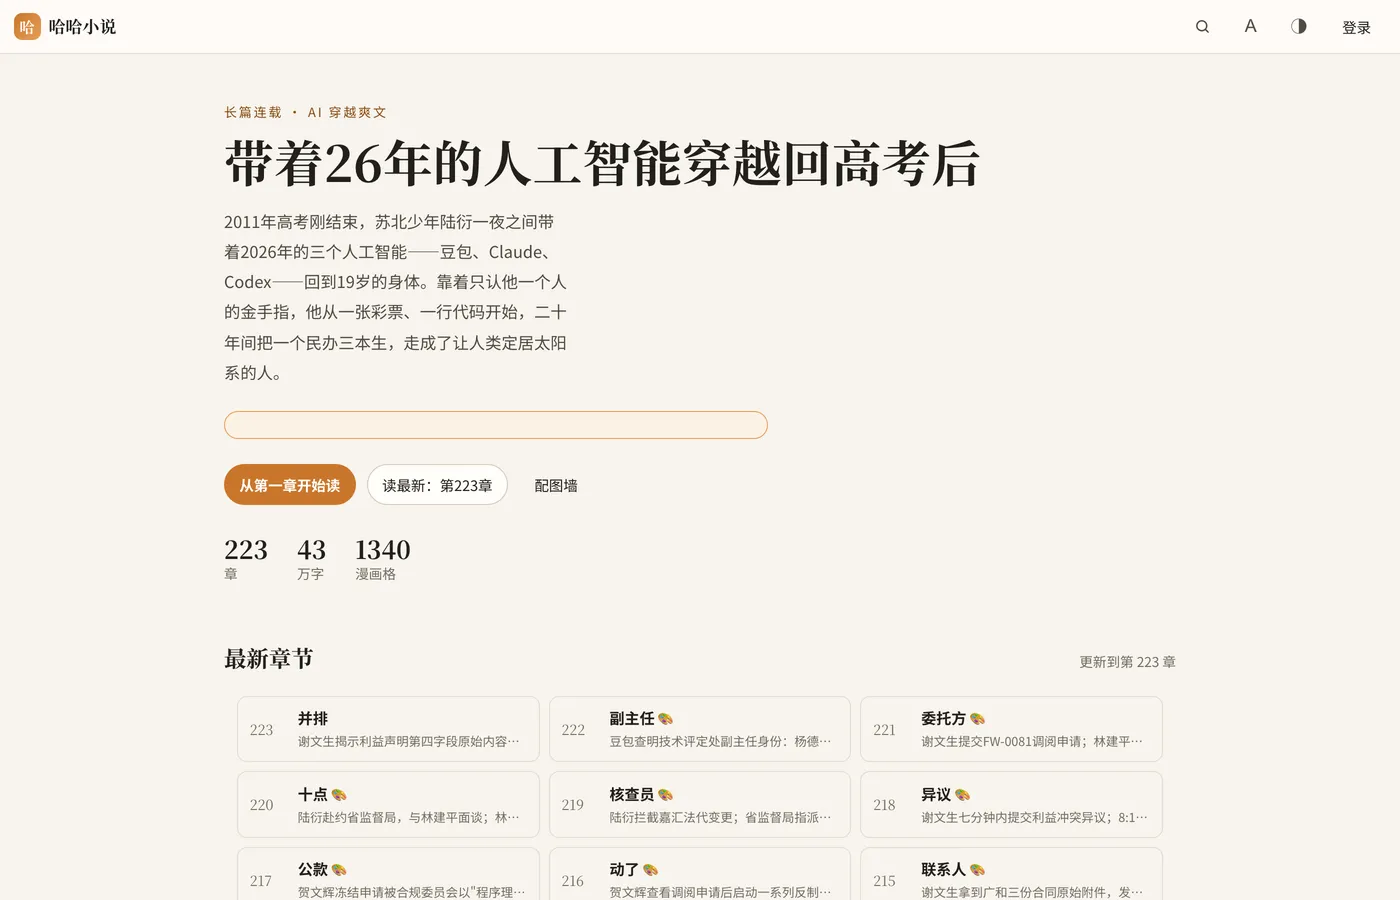Viewport: 1400px width, 900px height.
Task: Click 长篇连载 · AI 穿越爽文 tag text
Action: pos(305,112)
